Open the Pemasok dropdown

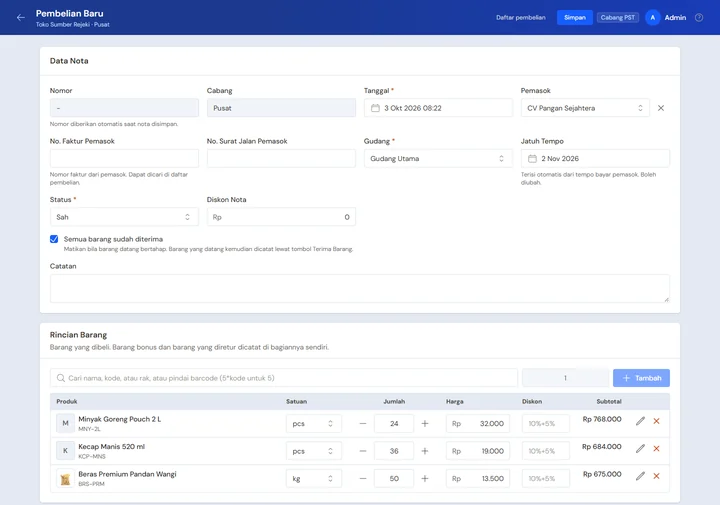[x=585, y=108]
